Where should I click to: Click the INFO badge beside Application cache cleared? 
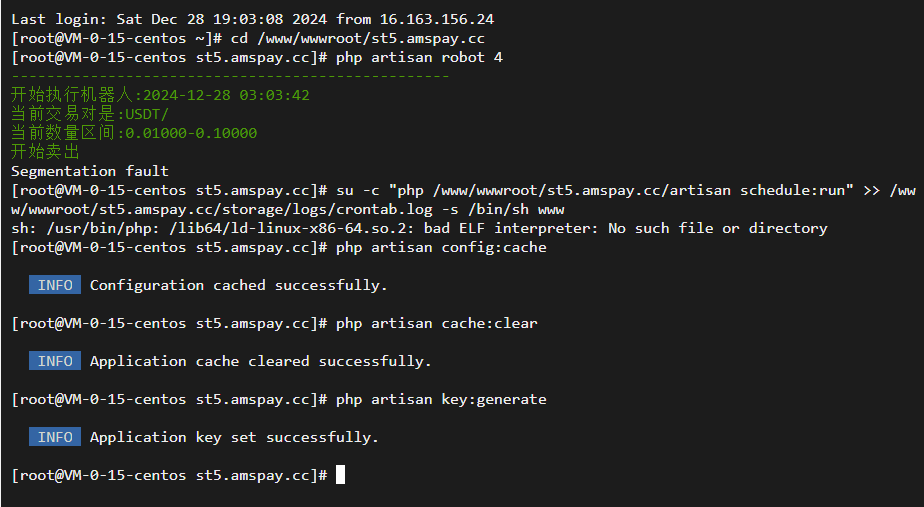55,361
